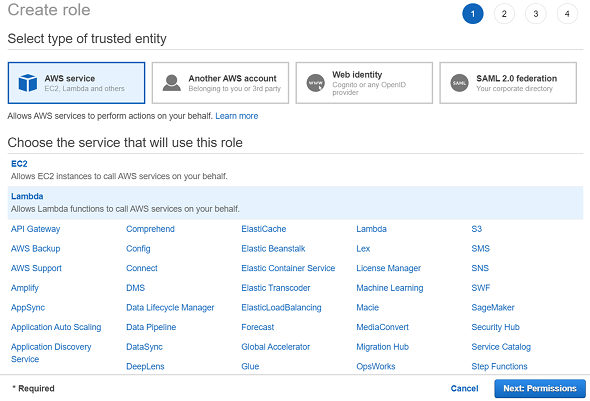The image size is (590, 401).
Task: Choose AWS Backup service
Action: tap(35, 248)
